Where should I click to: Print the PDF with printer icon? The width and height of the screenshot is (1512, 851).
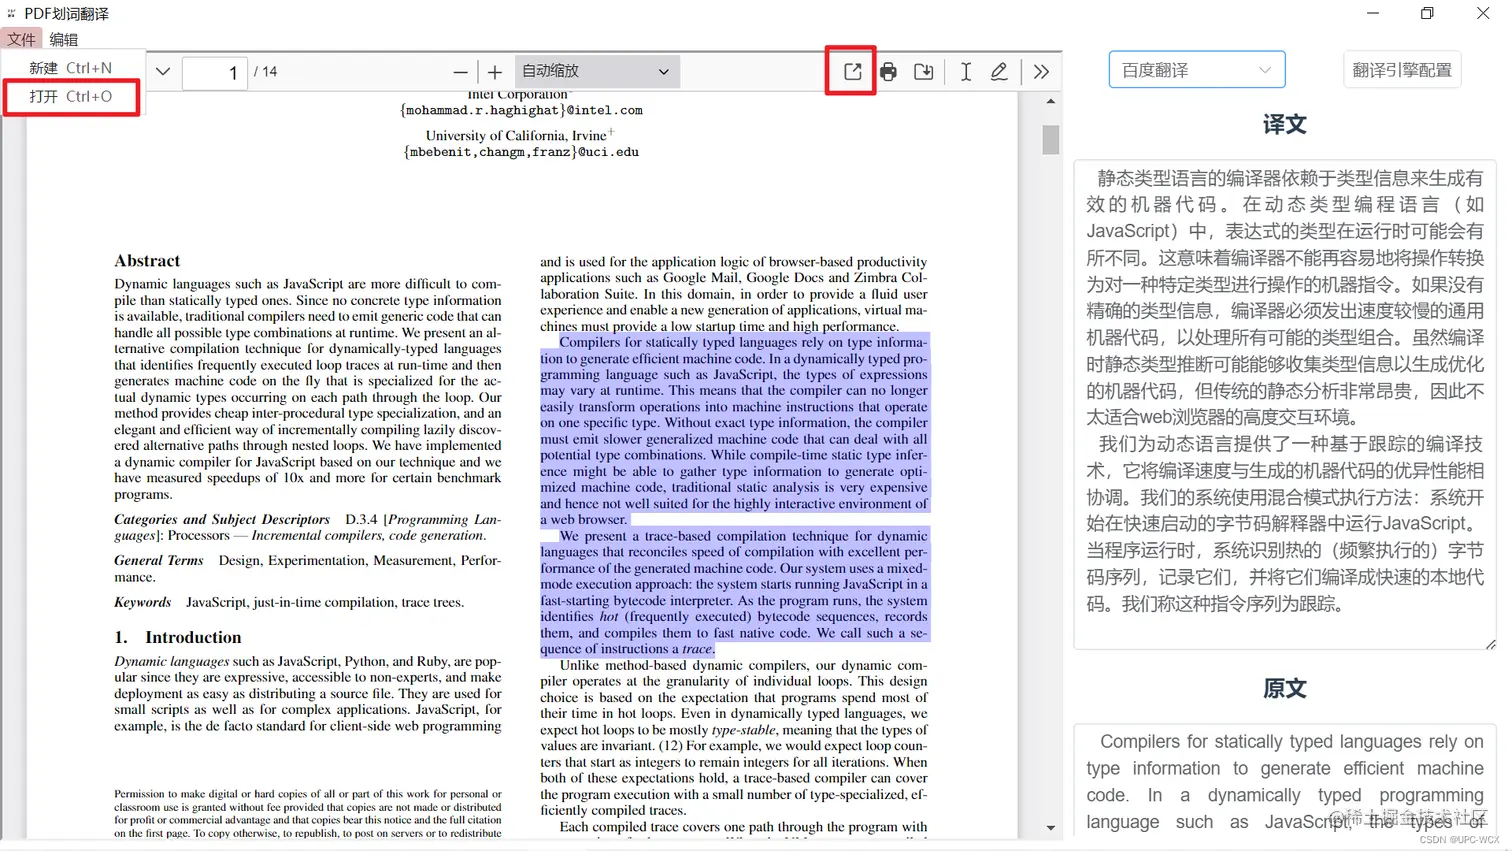click(x=888, y=72)
